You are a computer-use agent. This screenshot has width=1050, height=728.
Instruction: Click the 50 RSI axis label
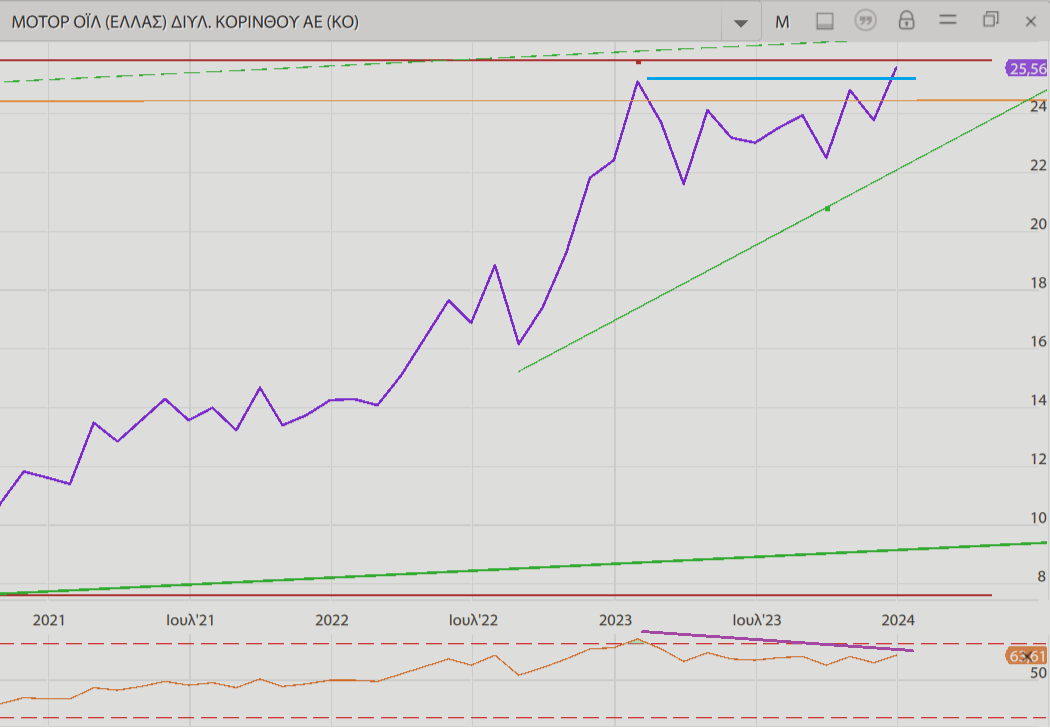click(x=1038, y=673)
